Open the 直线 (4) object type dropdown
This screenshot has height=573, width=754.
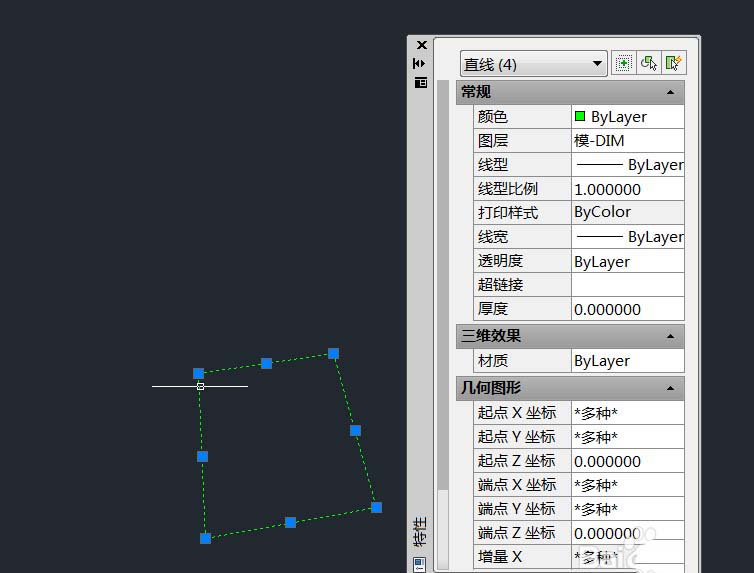[x=533, y=64]
